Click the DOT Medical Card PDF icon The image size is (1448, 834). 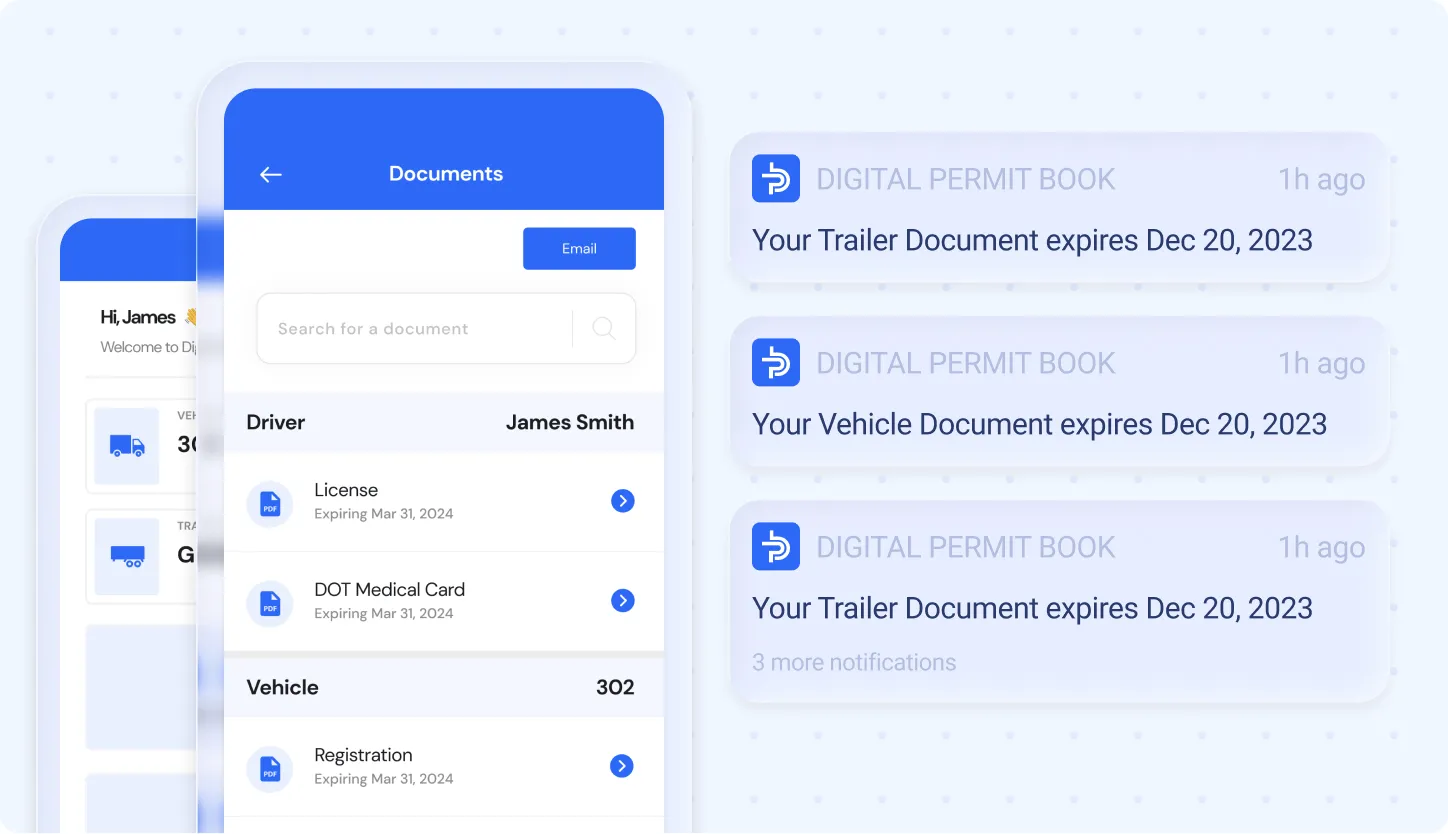(269, 600)
